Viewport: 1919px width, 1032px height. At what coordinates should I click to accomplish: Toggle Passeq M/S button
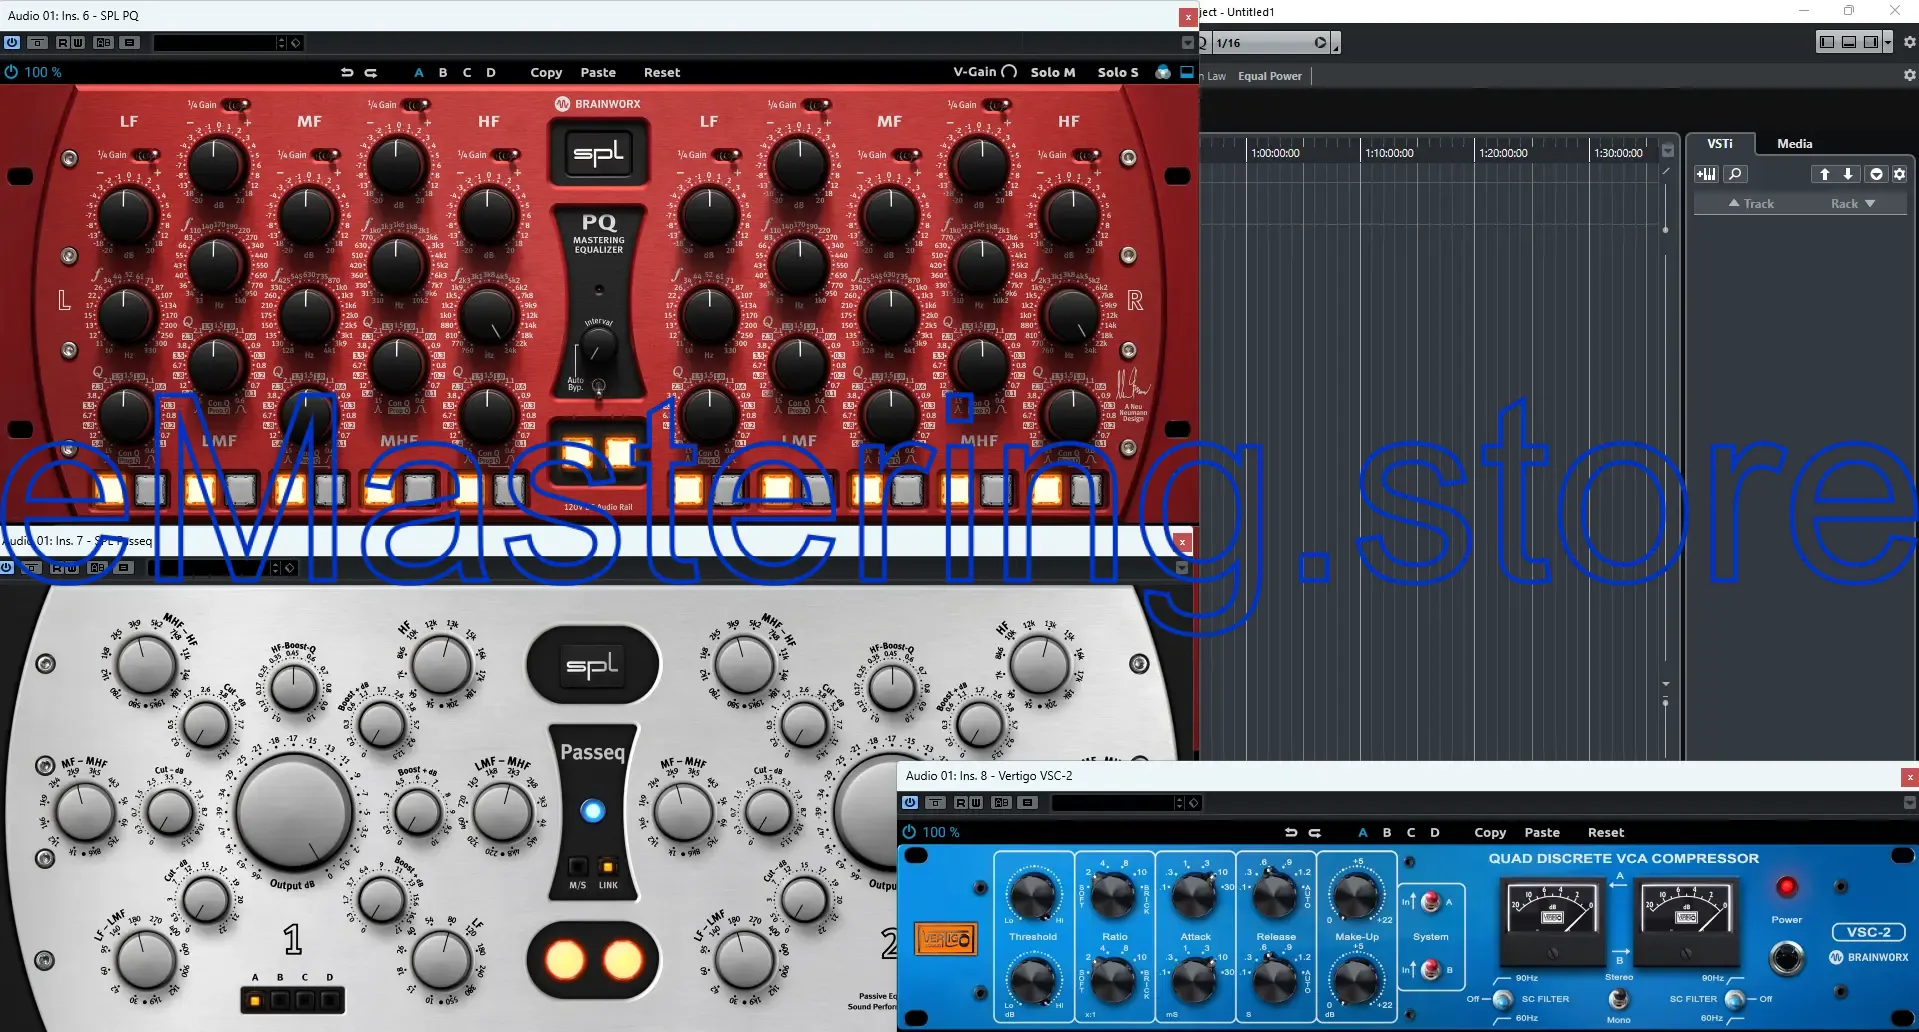pos(578,866)
